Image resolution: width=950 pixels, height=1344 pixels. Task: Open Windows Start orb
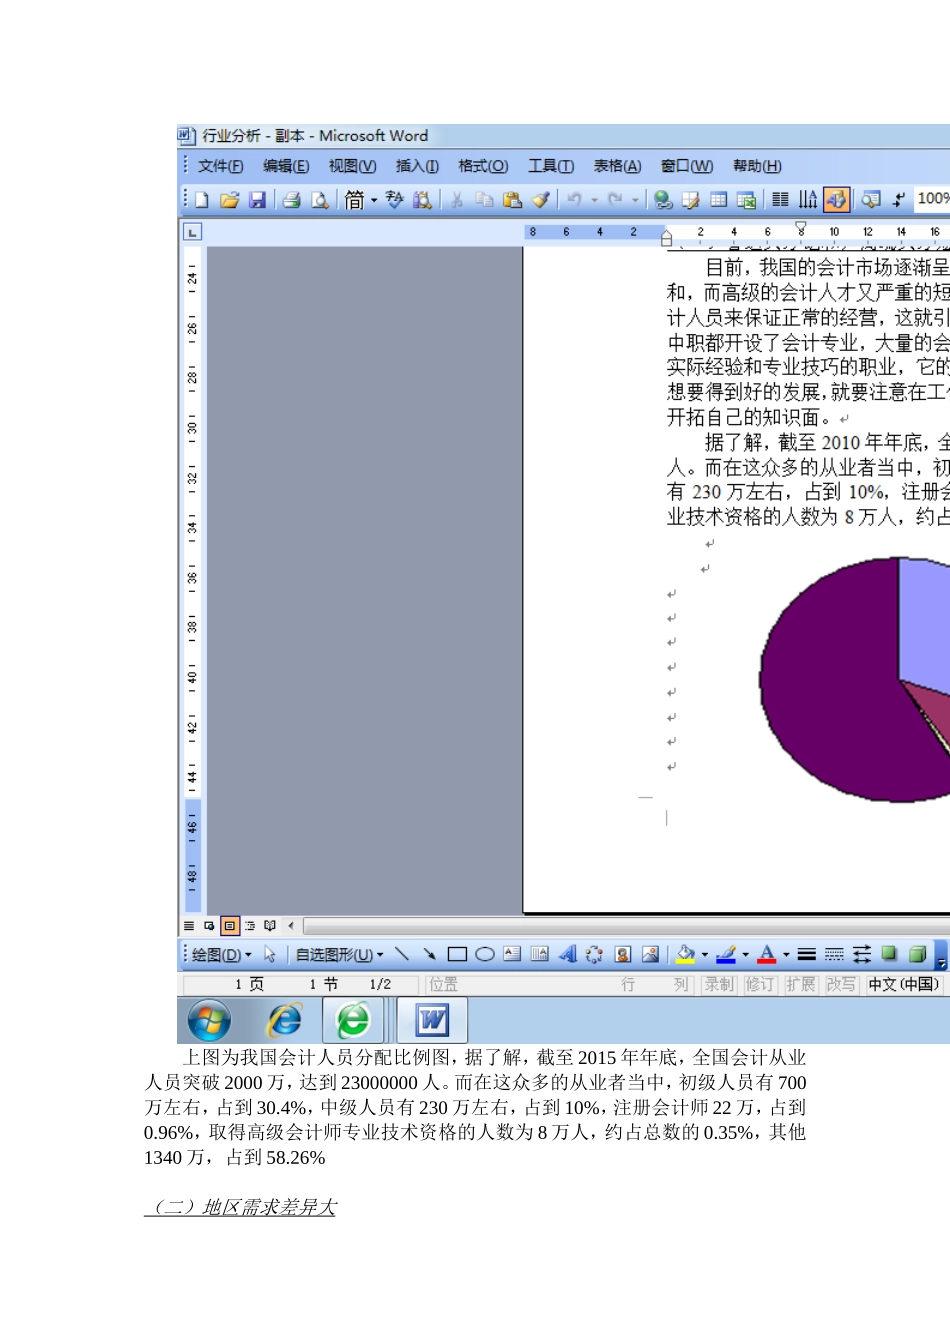pos(208,1020)
